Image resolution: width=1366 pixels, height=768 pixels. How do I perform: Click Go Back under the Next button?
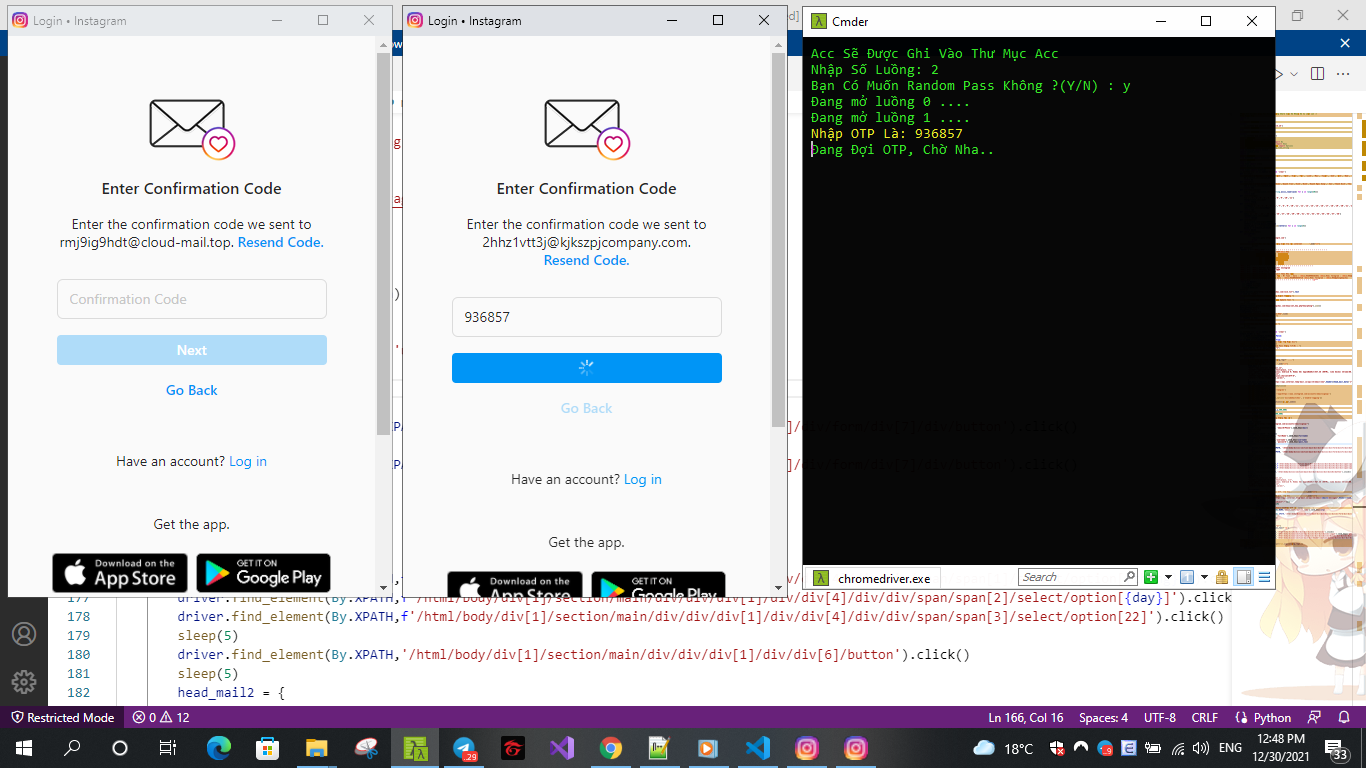[x=192, y=390]
